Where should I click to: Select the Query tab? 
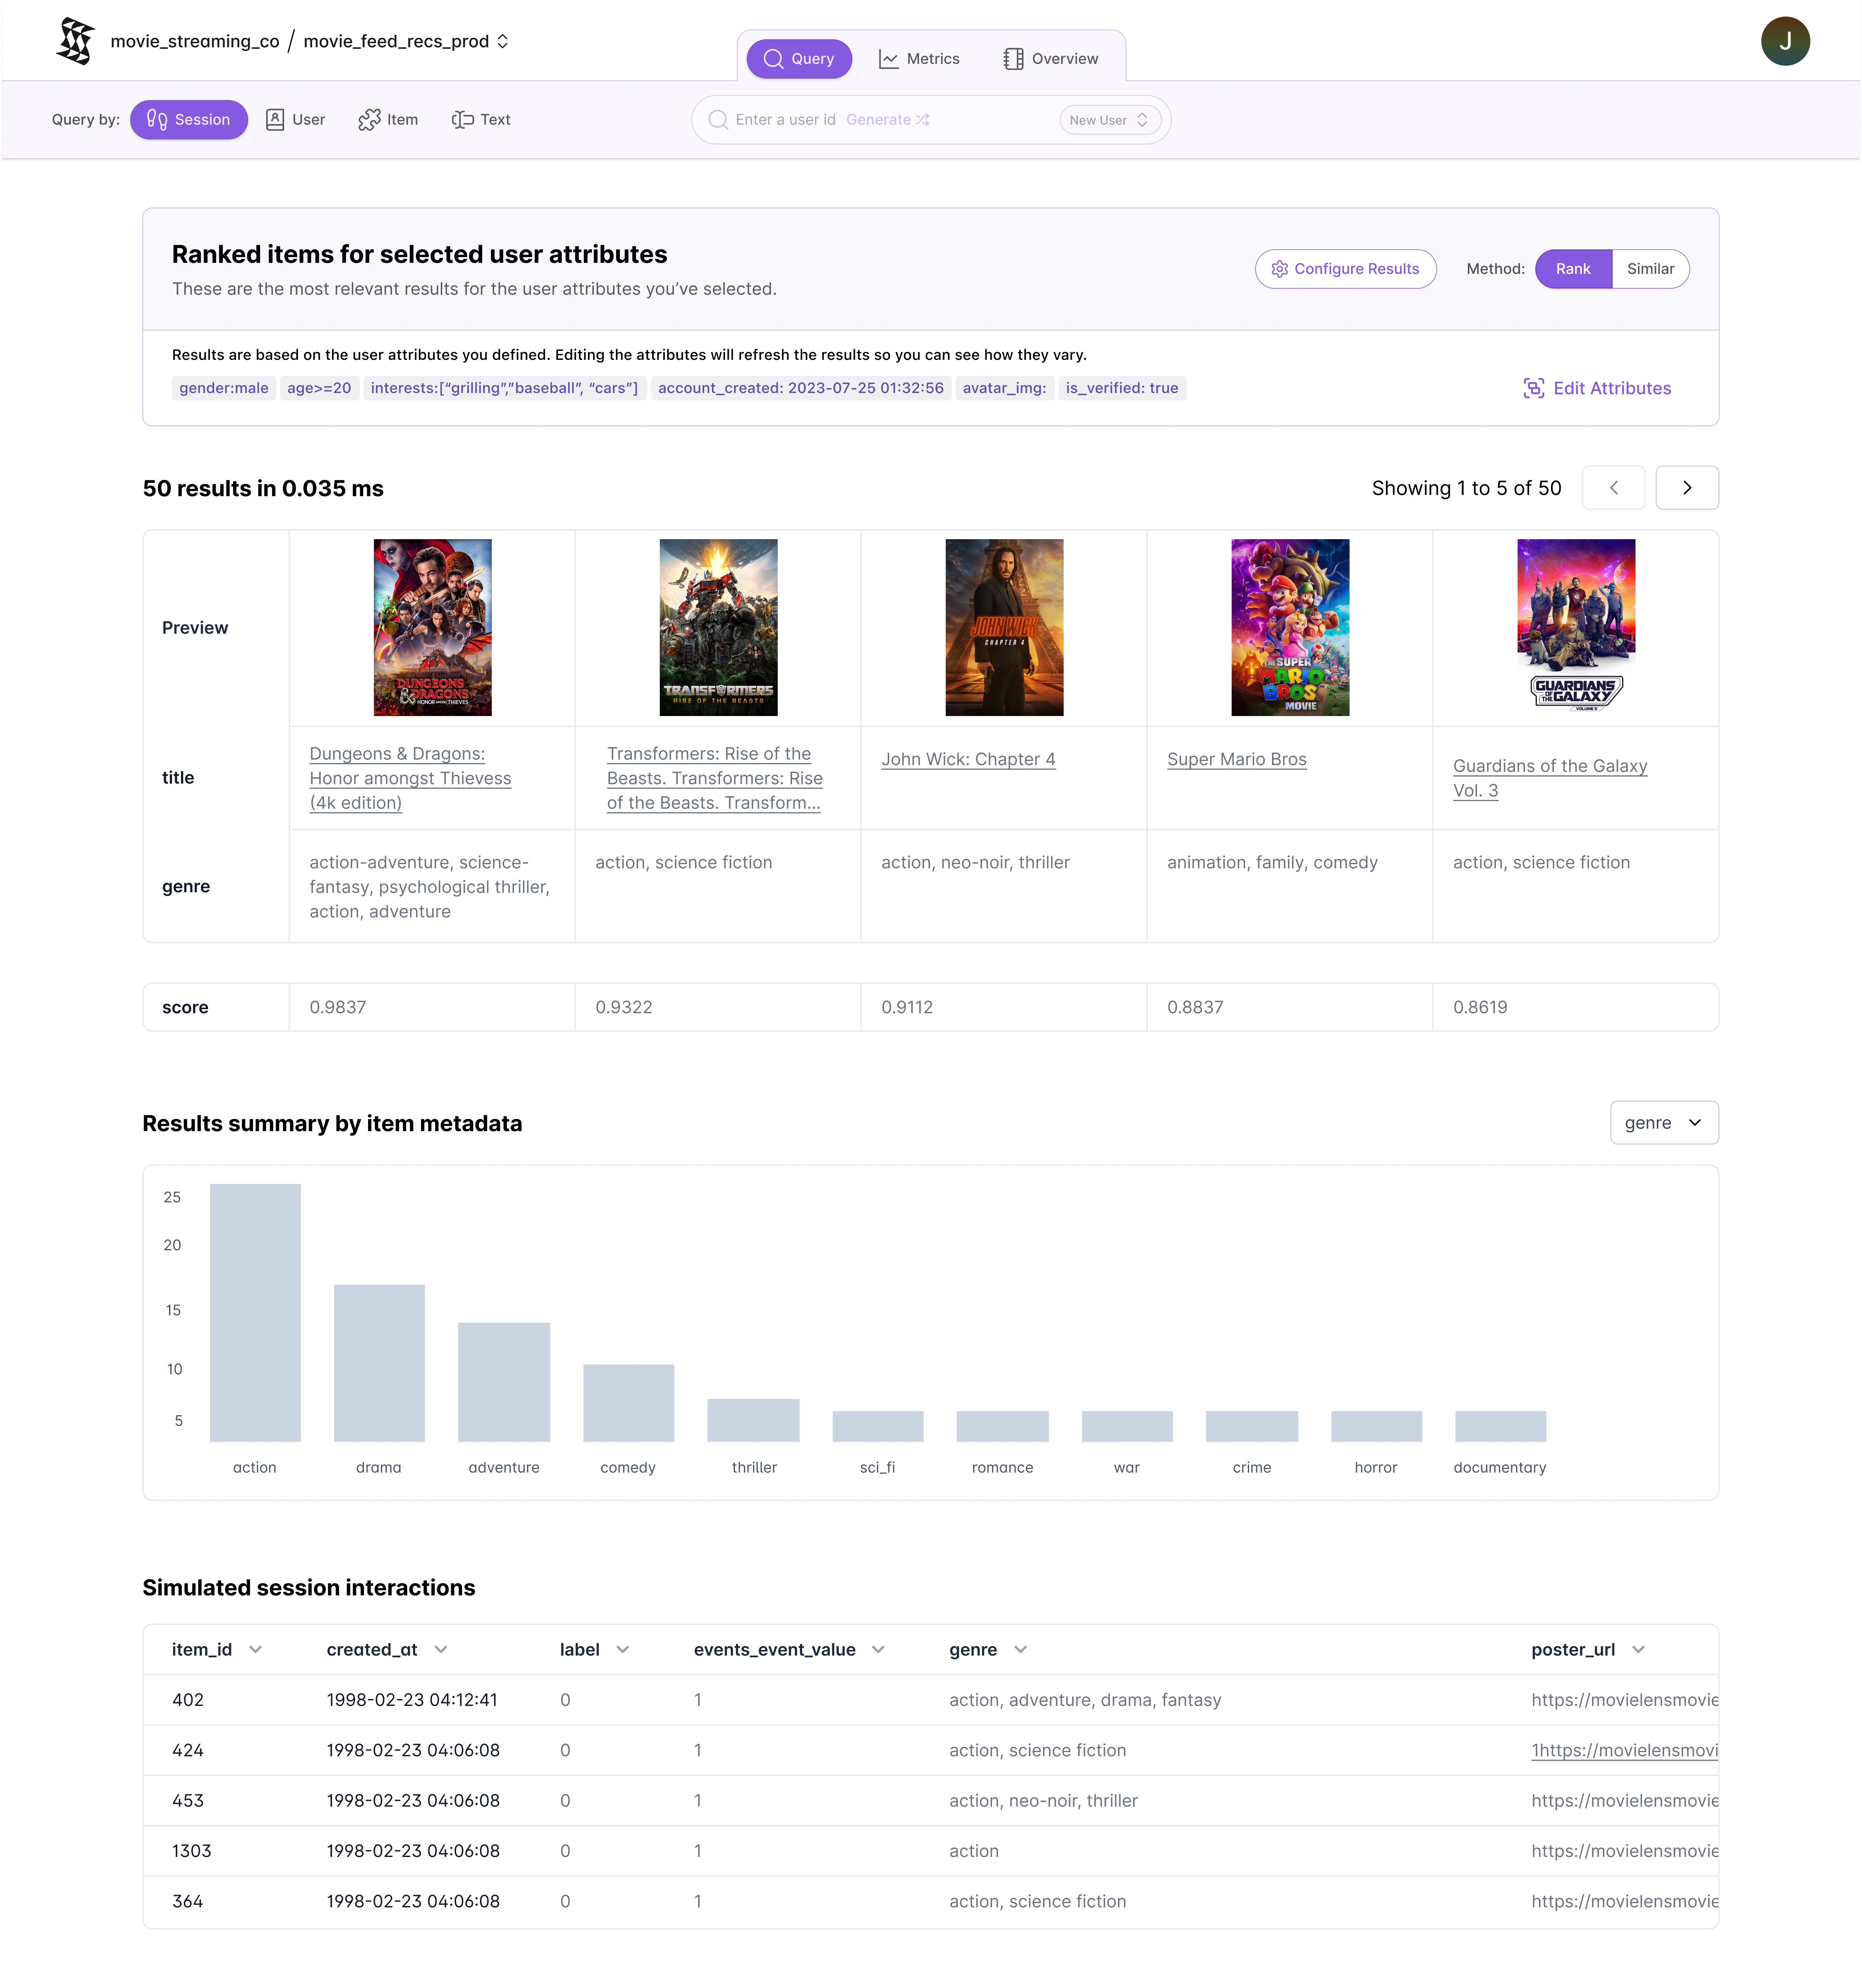[x=799, y=59]
